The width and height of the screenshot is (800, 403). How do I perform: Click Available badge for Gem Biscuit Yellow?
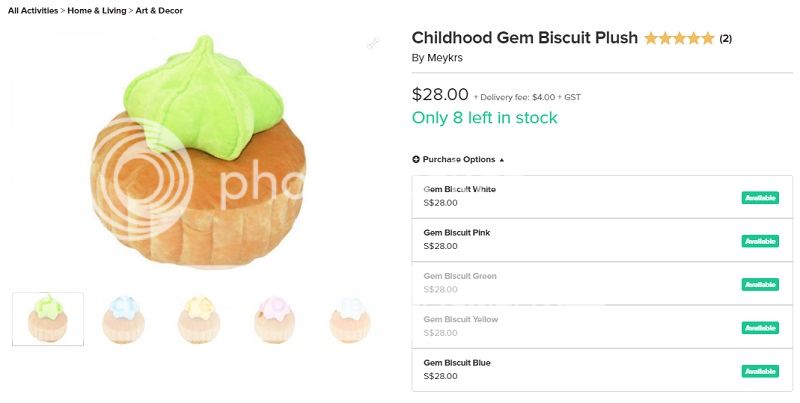pos(760,328)
